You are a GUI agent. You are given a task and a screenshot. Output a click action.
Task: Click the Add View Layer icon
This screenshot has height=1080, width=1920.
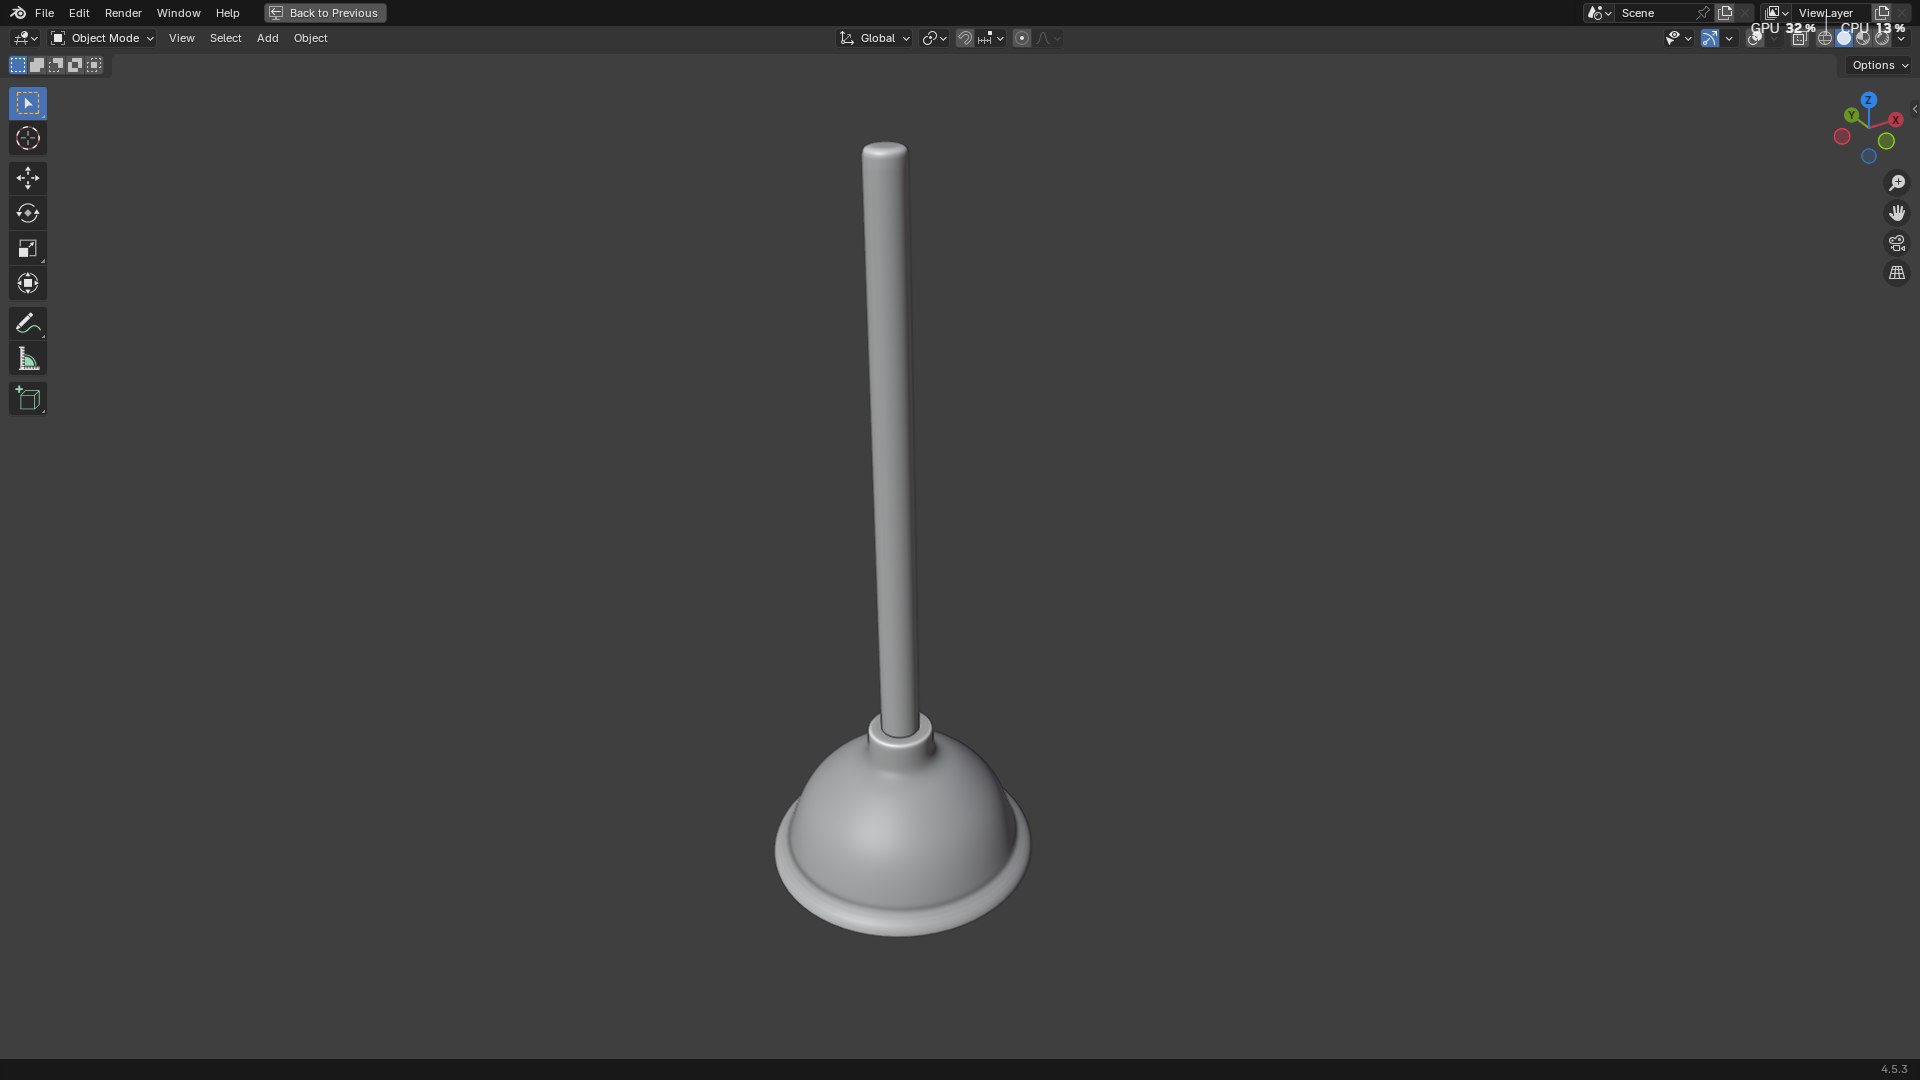pos(1881,13)
